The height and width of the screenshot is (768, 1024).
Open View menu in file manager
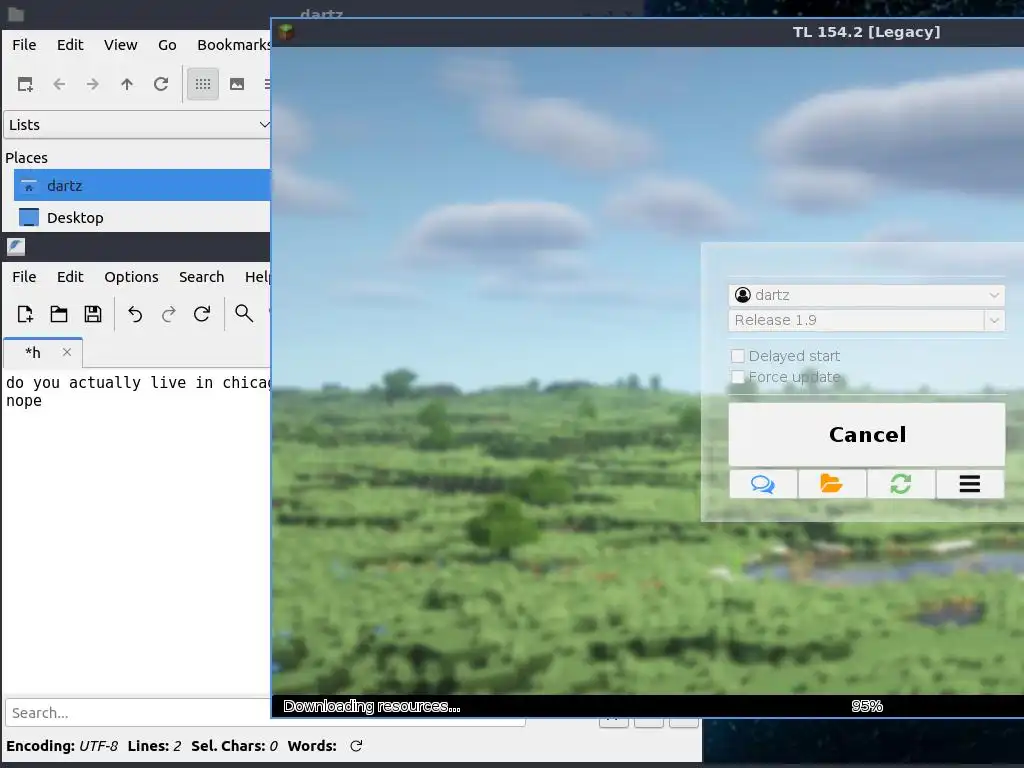tap(120, 45)
